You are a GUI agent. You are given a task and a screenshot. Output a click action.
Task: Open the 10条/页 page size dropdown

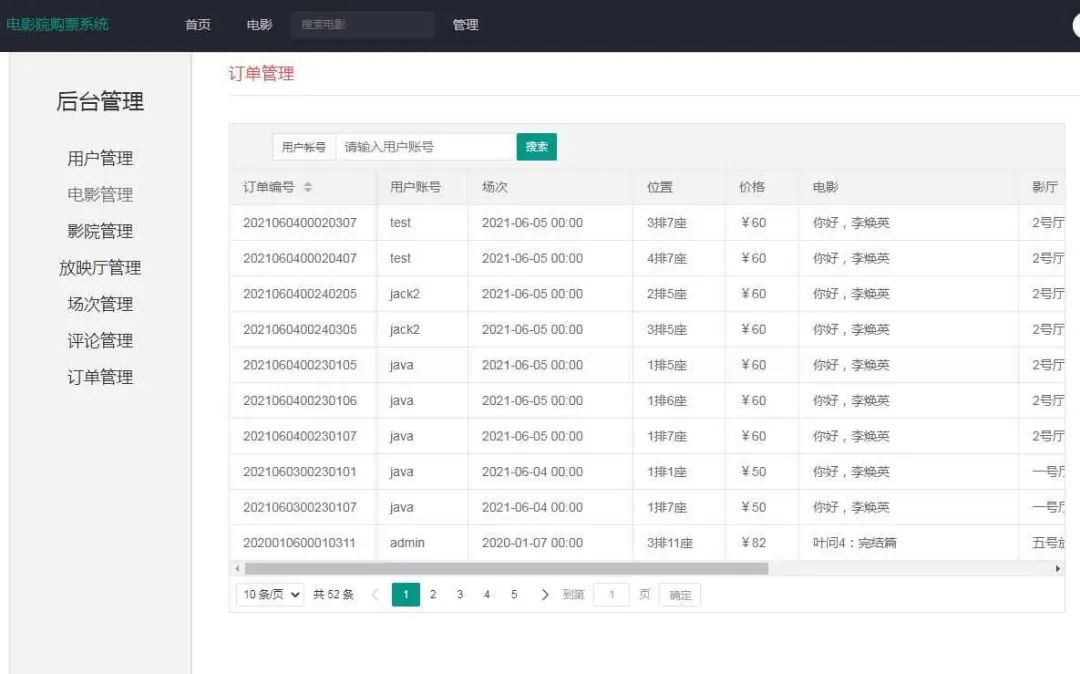click(268, 594)
